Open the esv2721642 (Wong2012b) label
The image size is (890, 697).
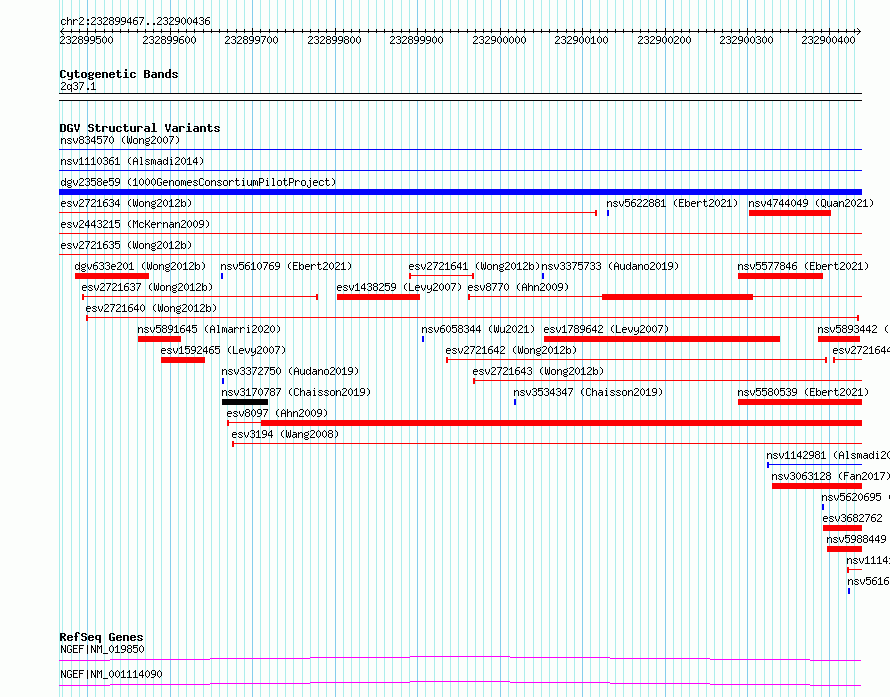tap(511, 350)
